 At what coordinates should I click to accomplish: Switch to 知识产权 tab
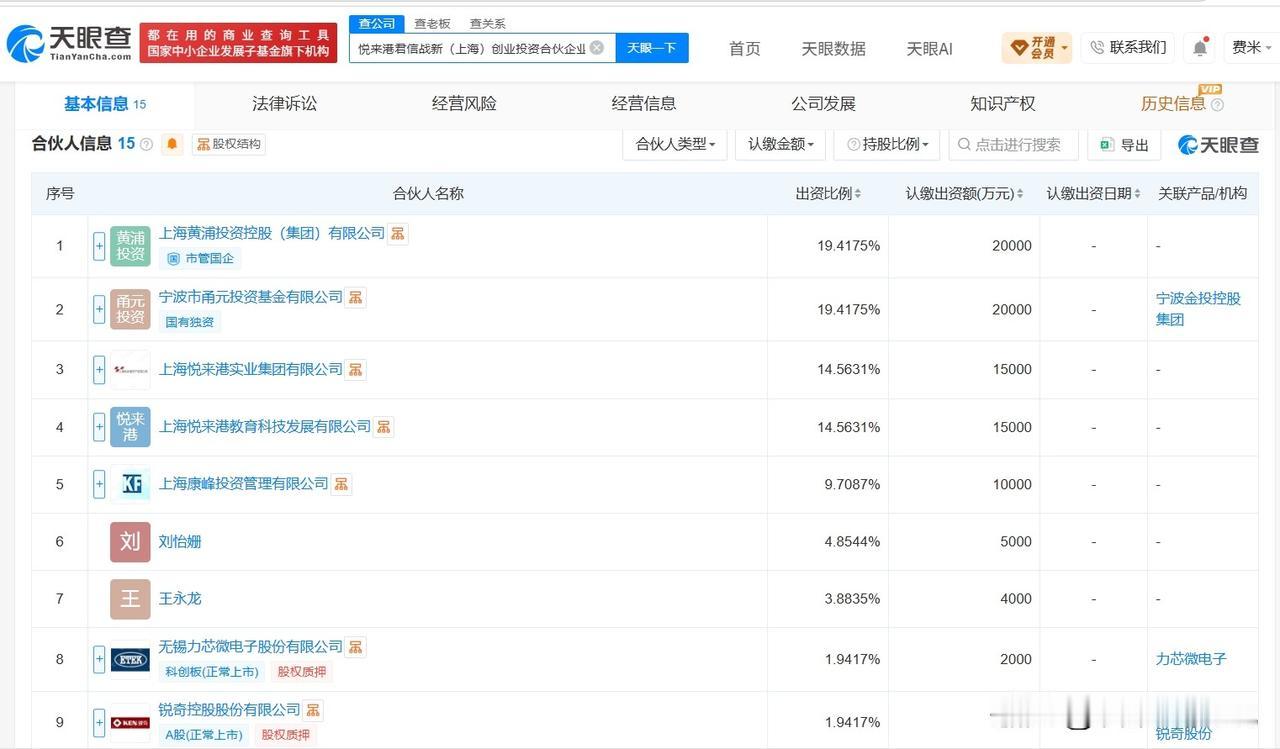(1003, 104)
